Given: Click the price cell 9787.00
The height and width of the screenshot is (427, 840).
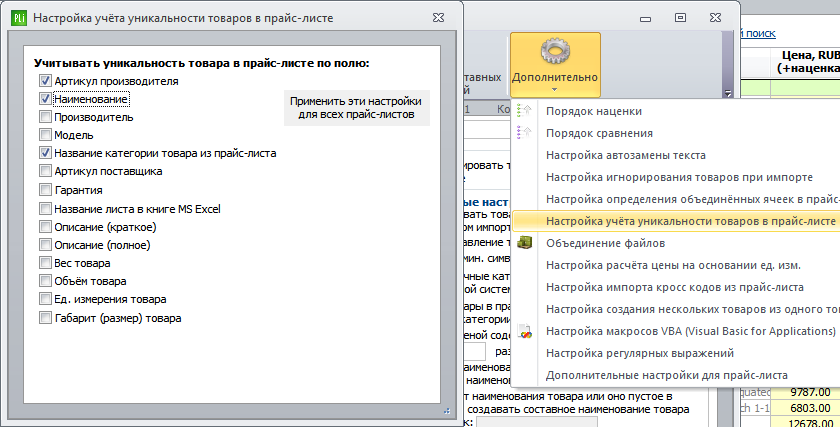Looking at the screenshot, I should [x=806, y=393].
